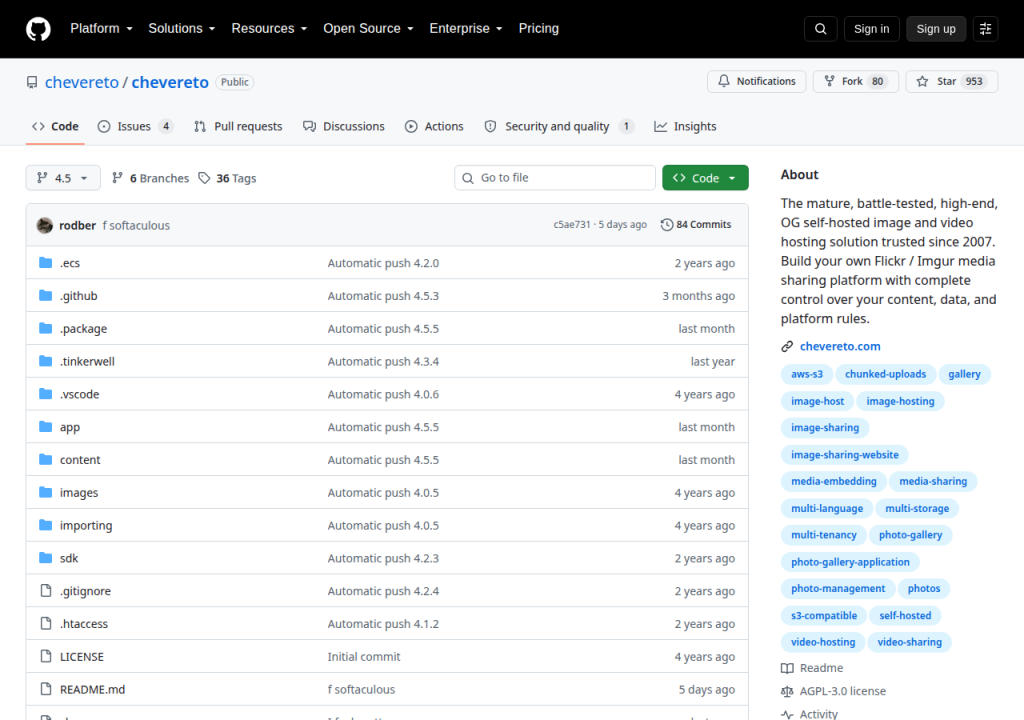Open the chevereto repository name link
The width and height of the screenshot is (1024, 720).
[x=170, y=82]
